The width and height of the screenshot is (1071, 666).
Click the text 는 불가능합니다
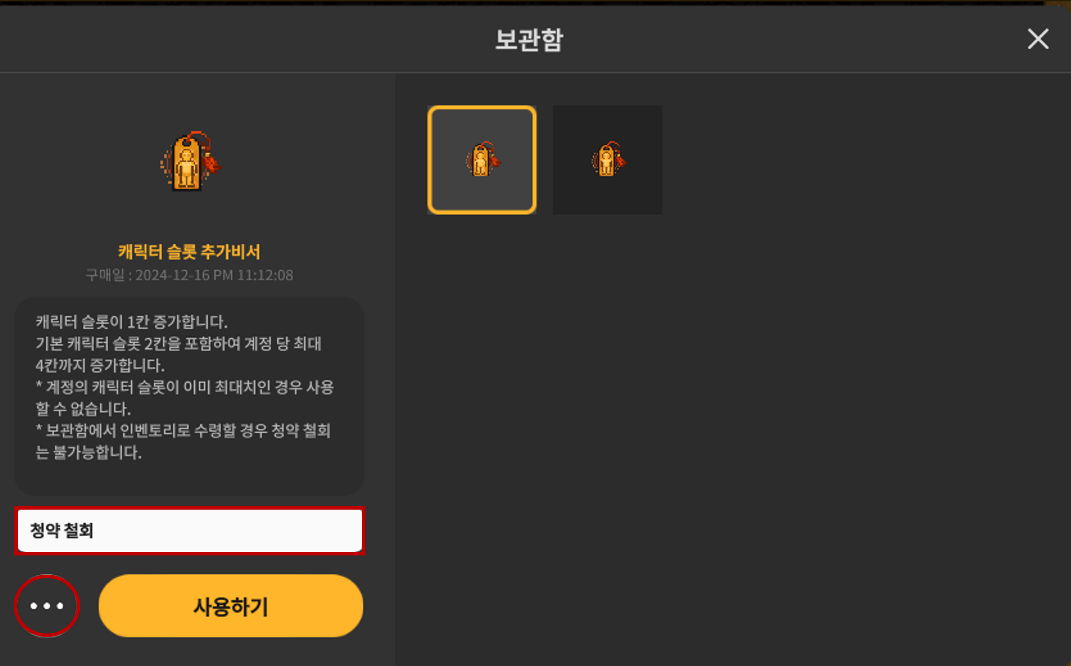[89, 452]
